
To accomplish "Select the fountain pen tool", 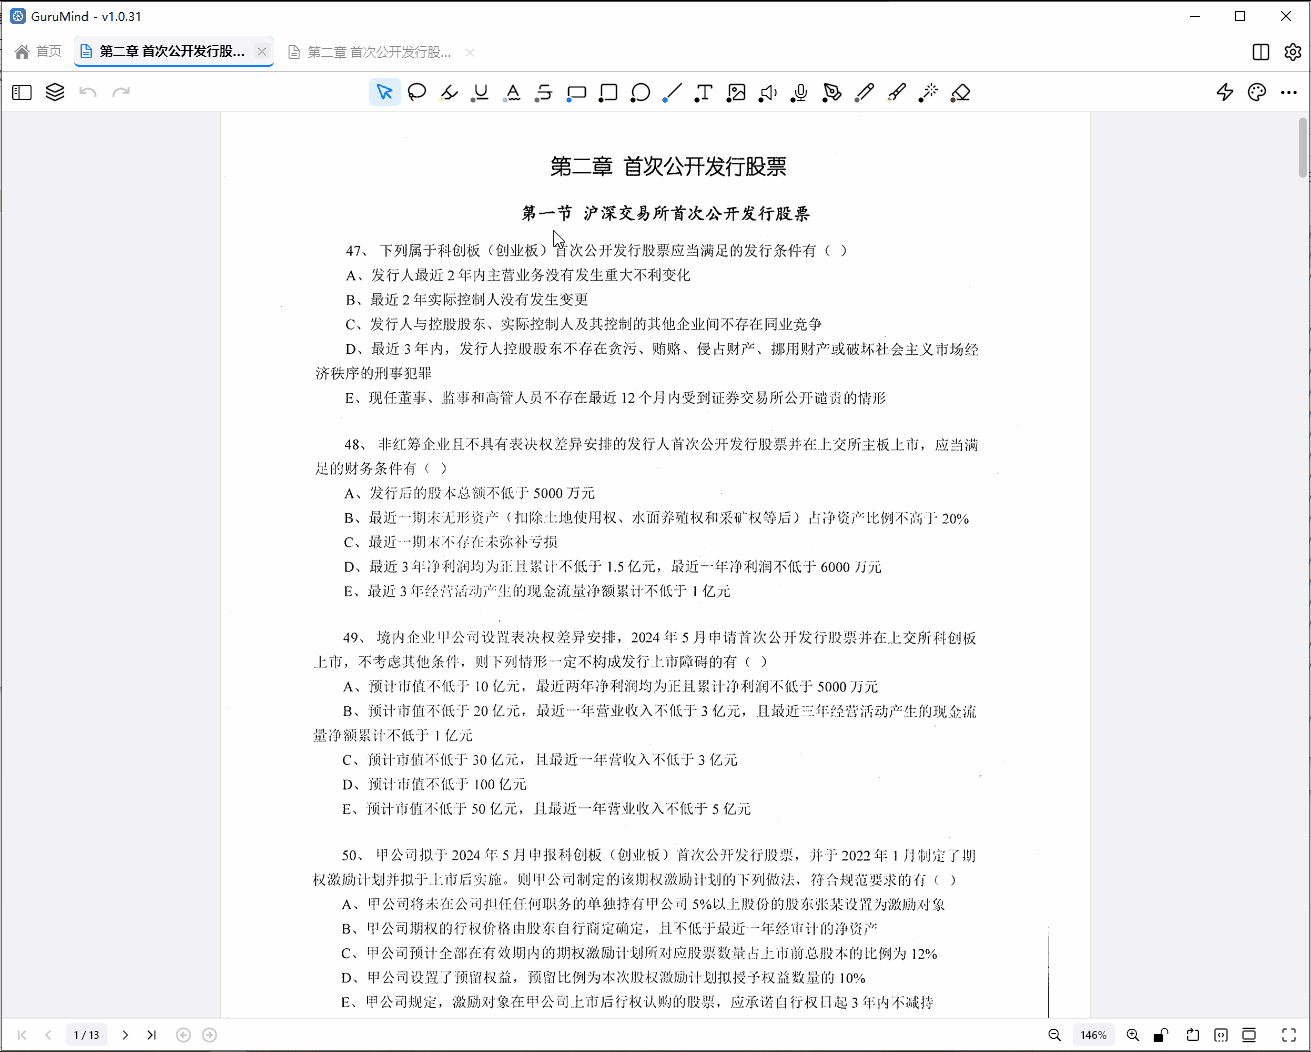I will (833, 92).
